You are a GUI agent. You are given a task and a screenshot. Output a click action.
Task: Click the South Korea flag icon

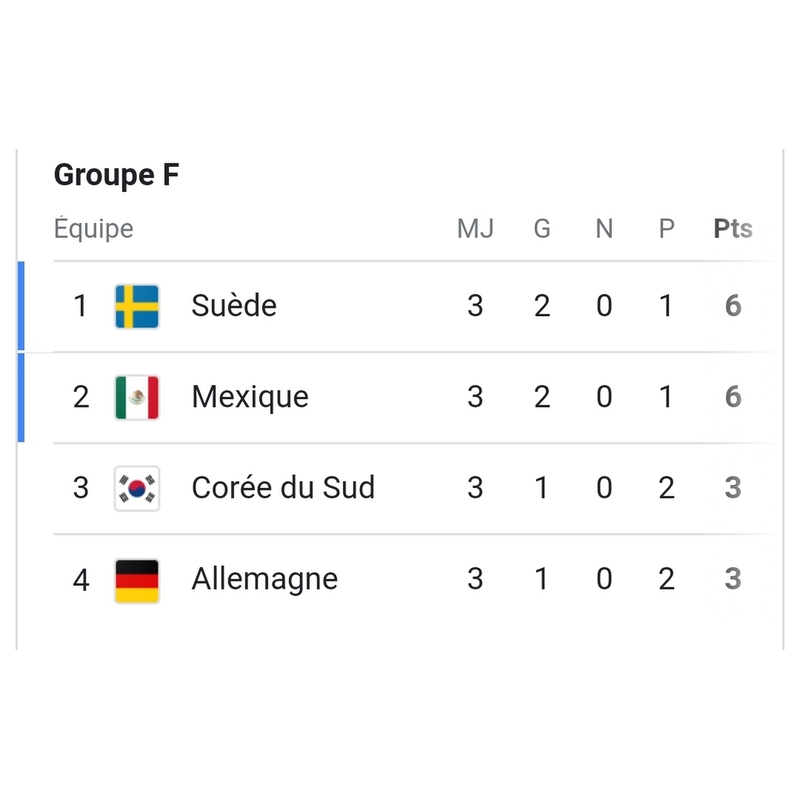(x=137, y=488)
